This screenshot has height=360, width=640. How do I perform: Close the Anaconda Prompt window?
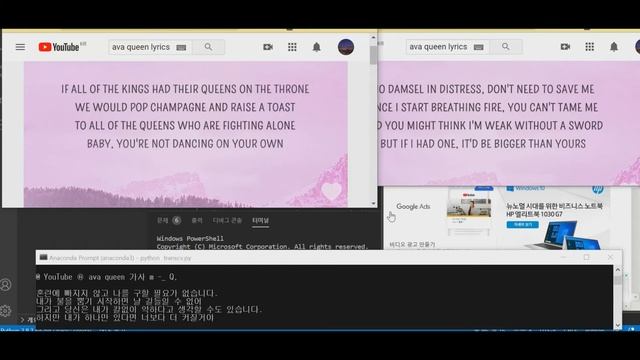click(610, 258)
